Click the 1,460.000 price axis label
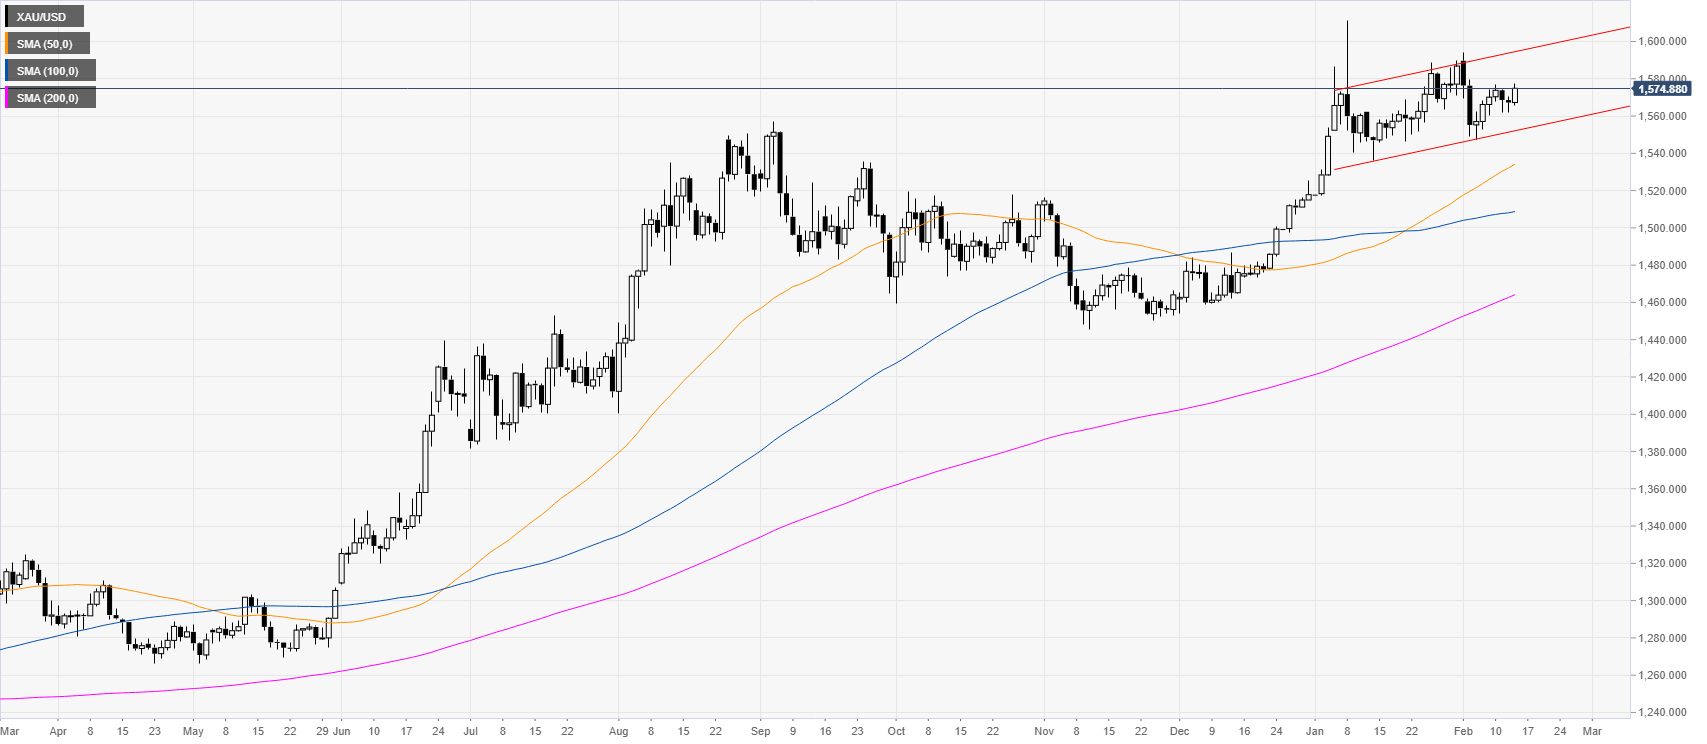The image size is (1707, 744). (x=1662, y=302)
